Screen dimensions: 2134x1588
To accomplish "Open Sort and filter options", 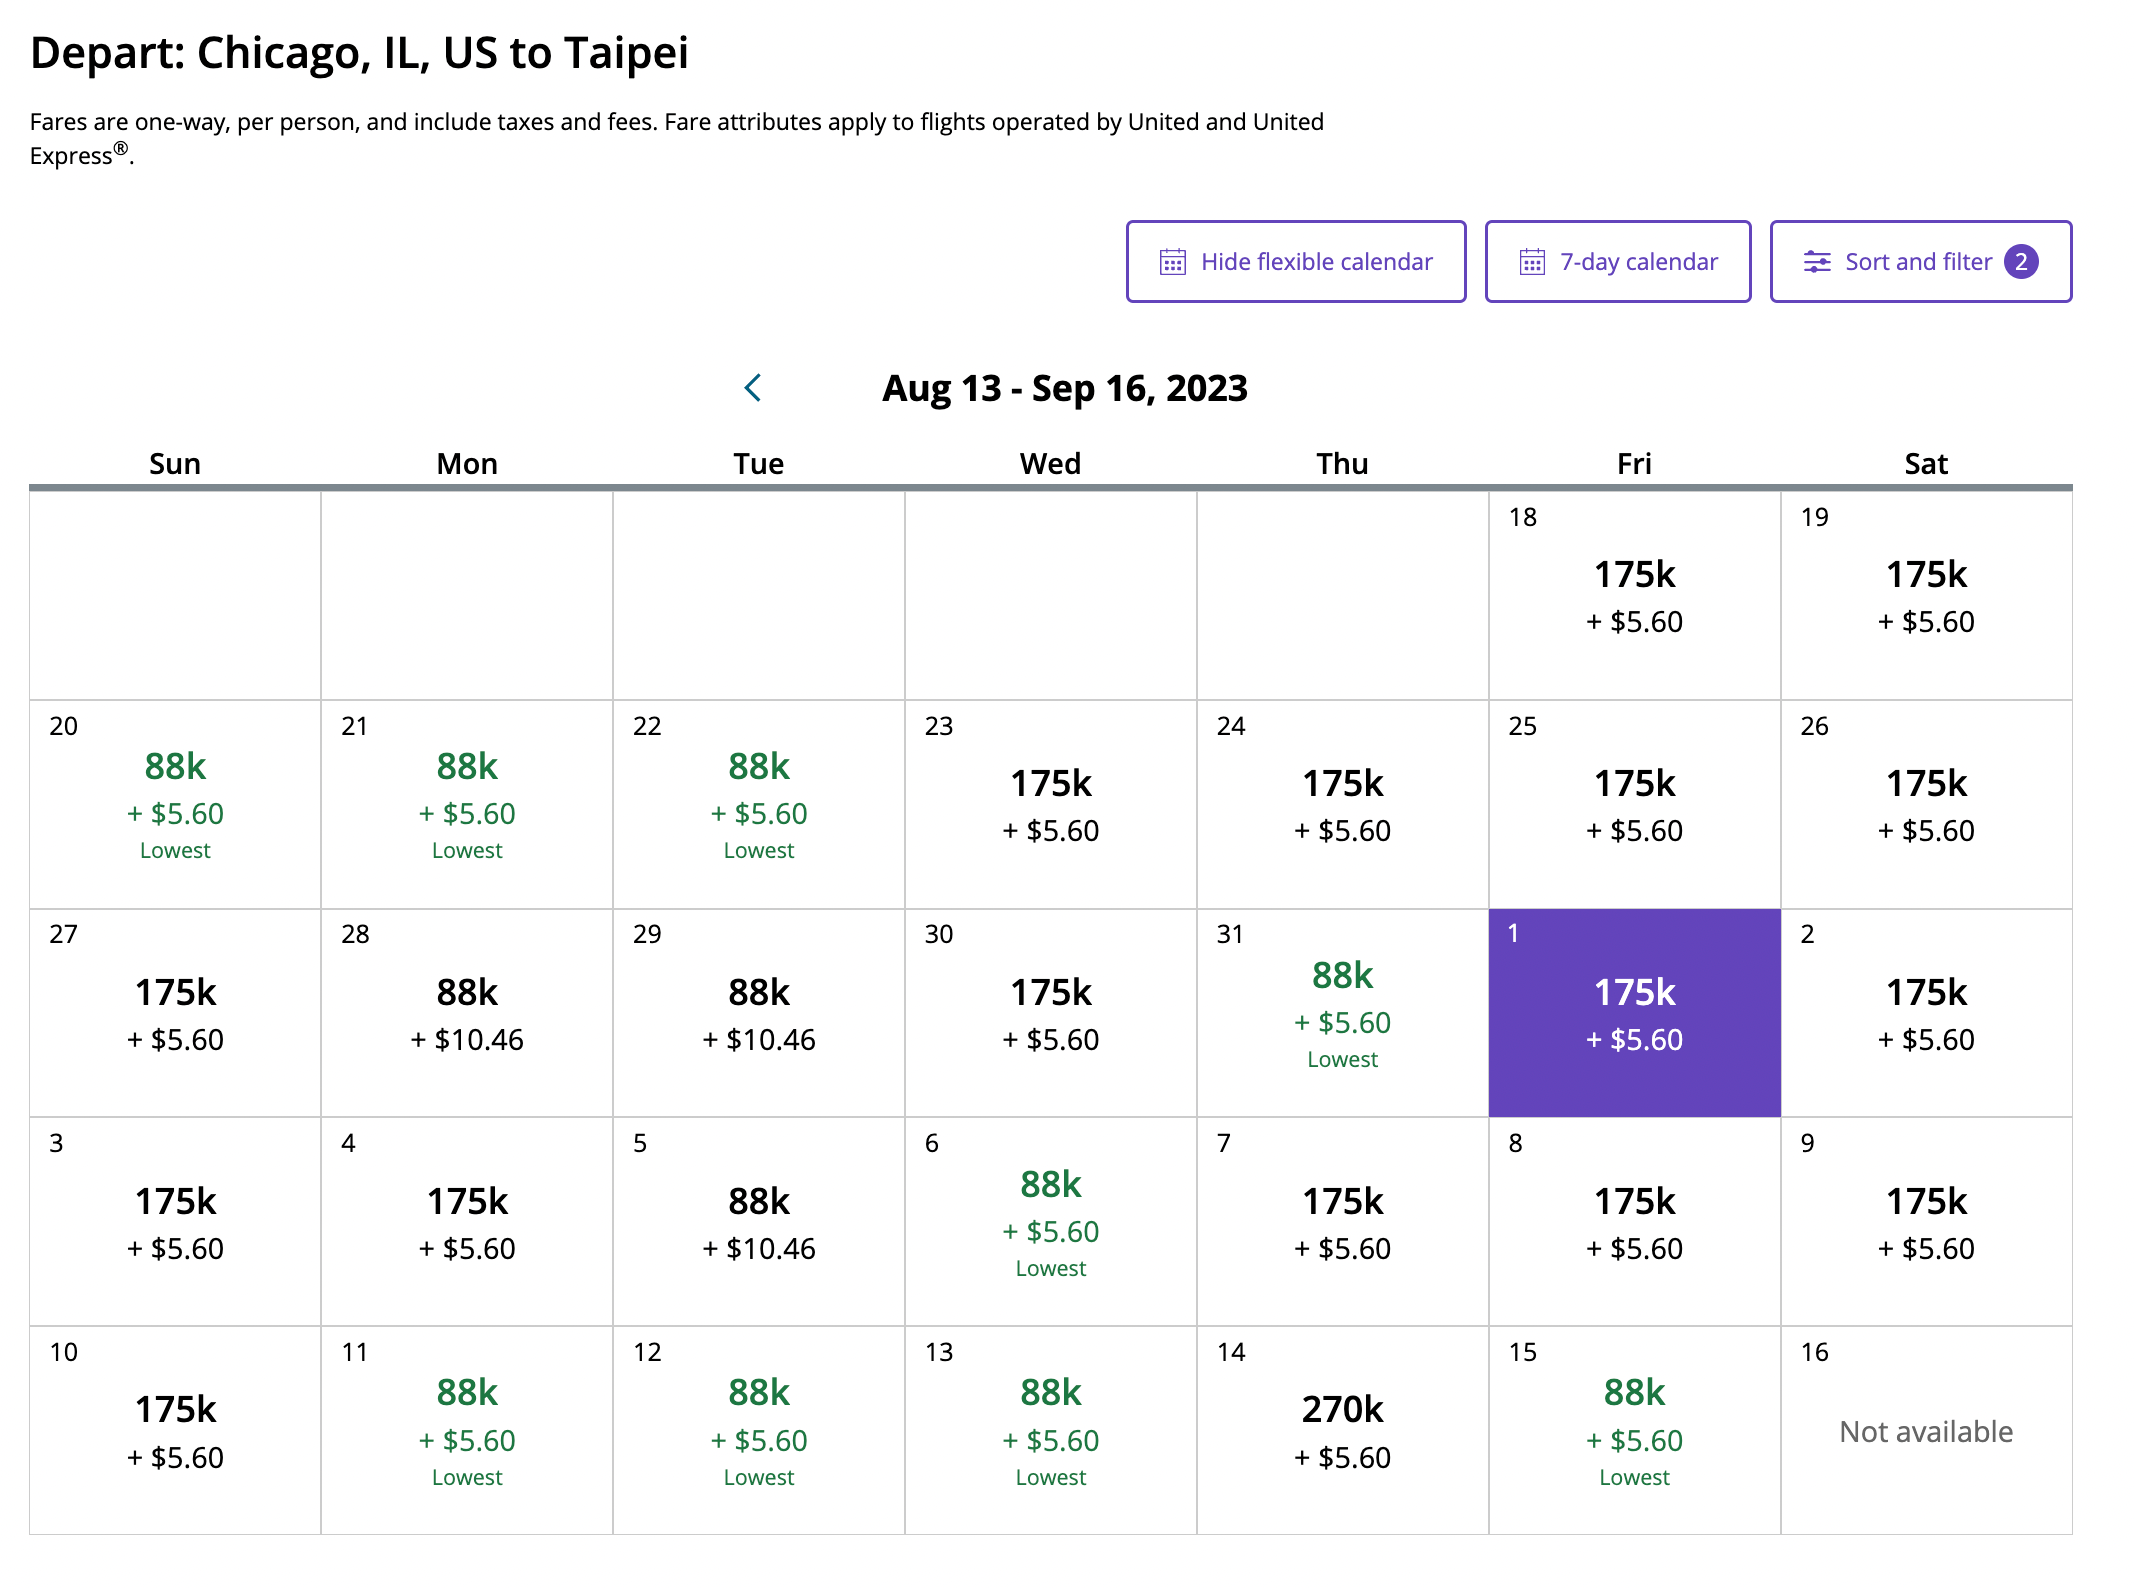I will point(1920,262).
